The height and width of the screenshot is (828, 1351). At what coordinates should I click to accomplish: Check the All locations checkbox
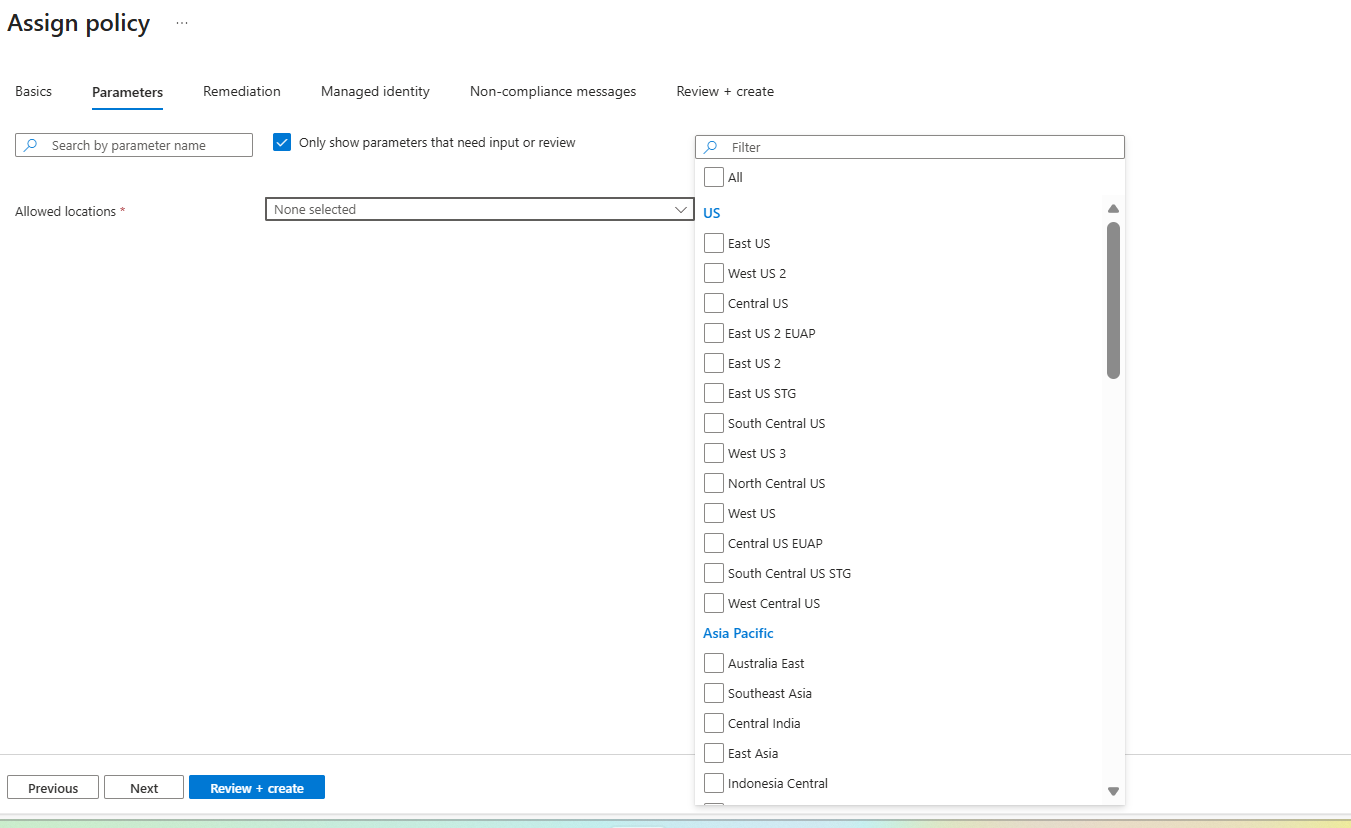(714, 177)
